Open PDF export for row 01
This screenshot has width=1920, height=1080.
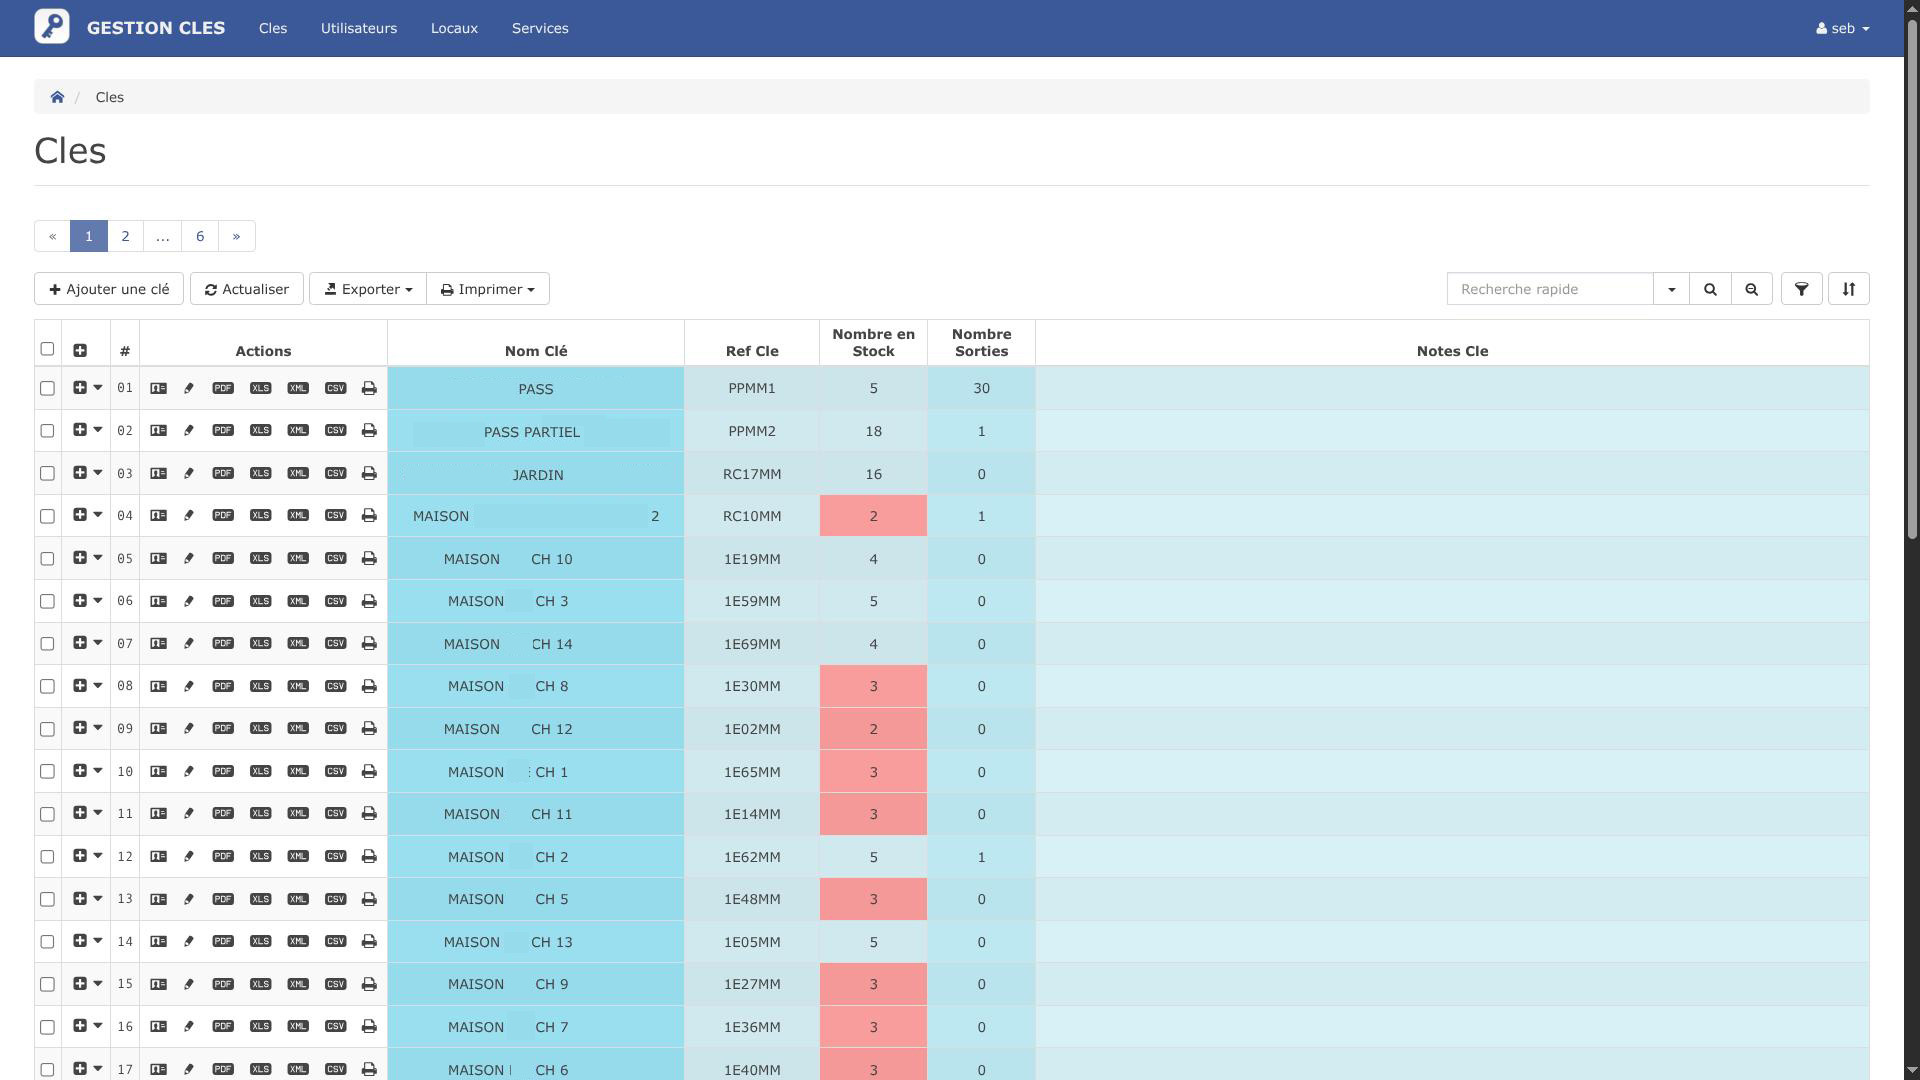pyautogui.click(x=223, y=388)
